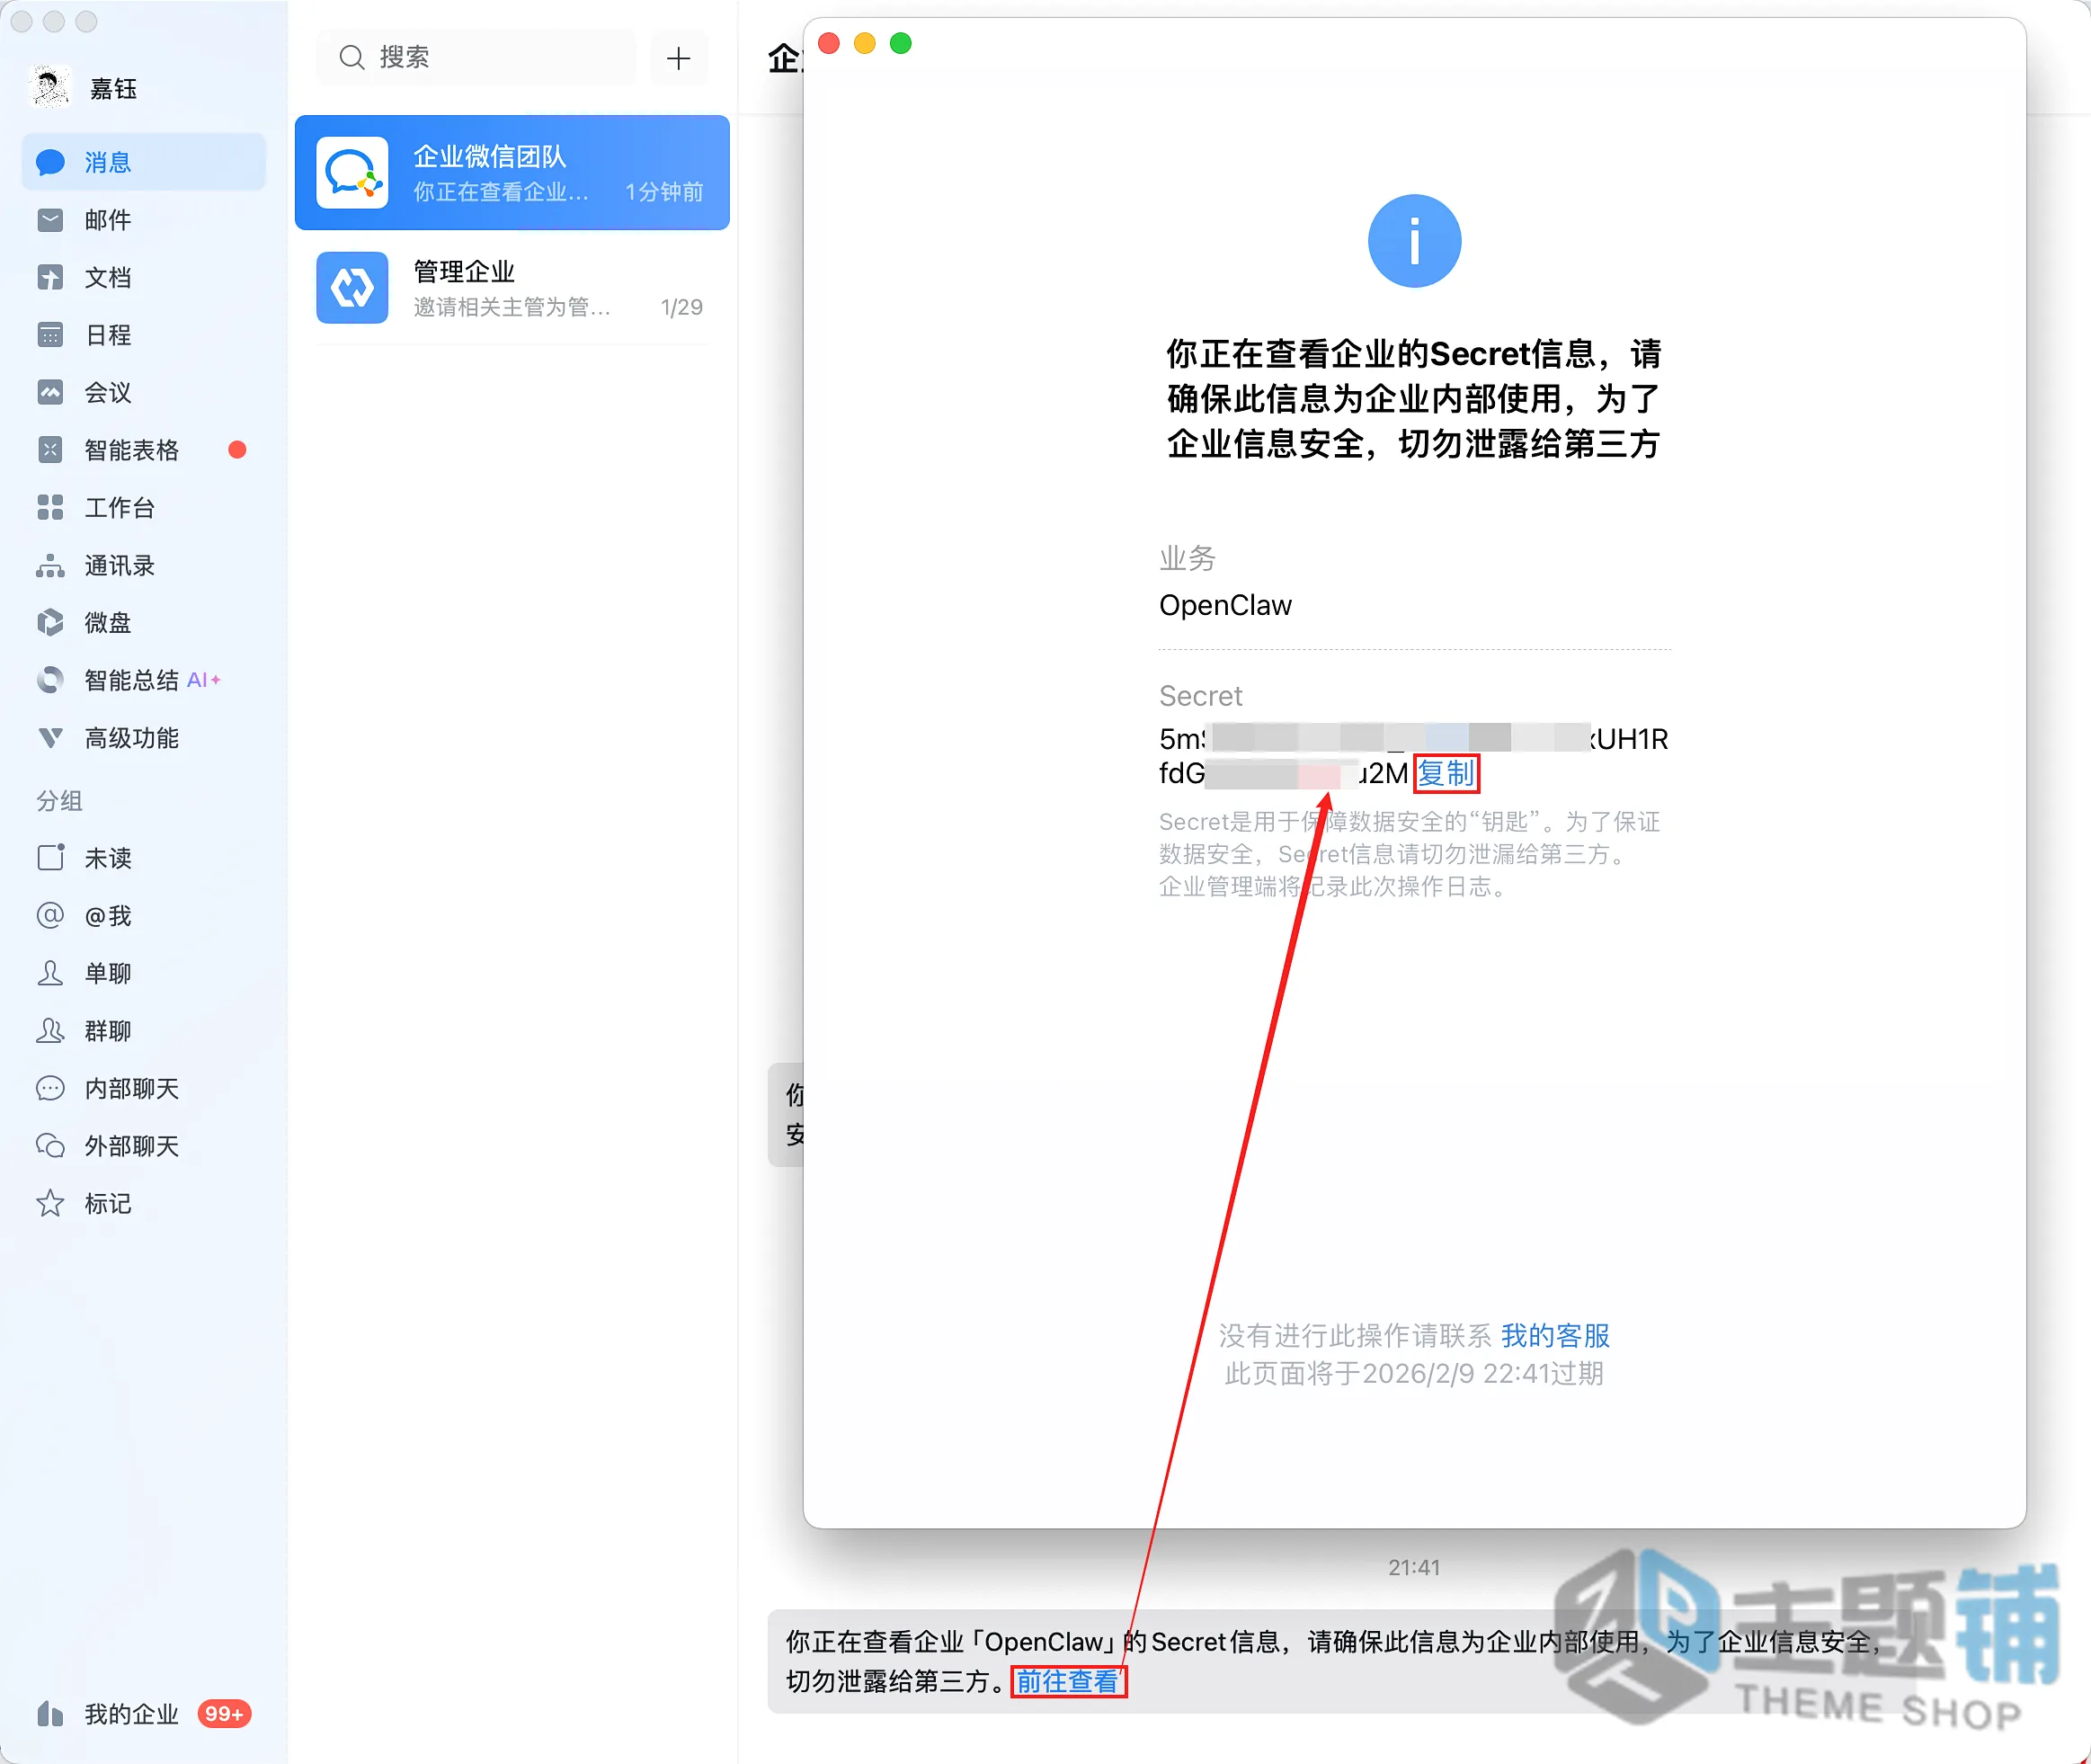Screen dimensions: 2091x1764
Task: Open the 工作台 workbench grid icon
Action: pos(50,507)
